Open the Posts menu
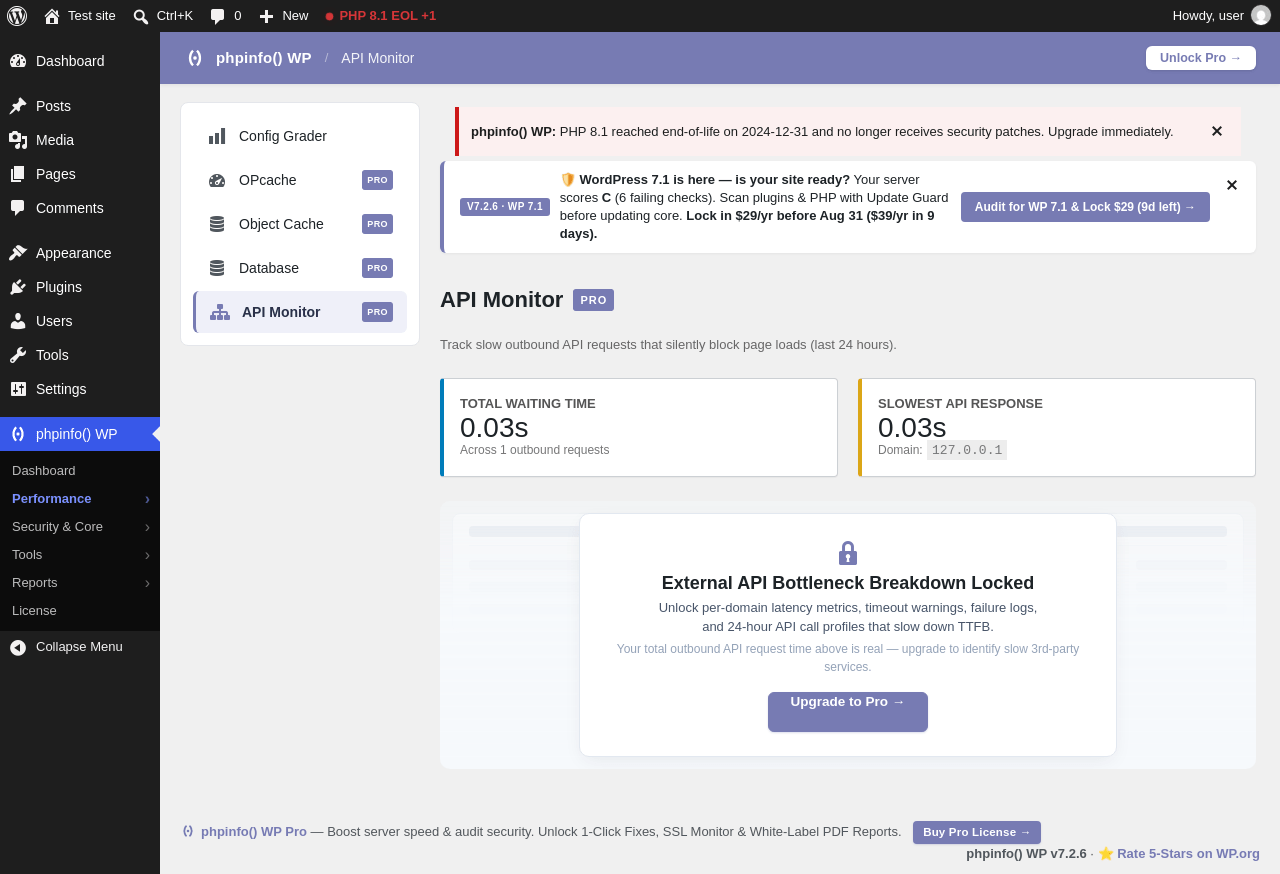 coord(80,106)
